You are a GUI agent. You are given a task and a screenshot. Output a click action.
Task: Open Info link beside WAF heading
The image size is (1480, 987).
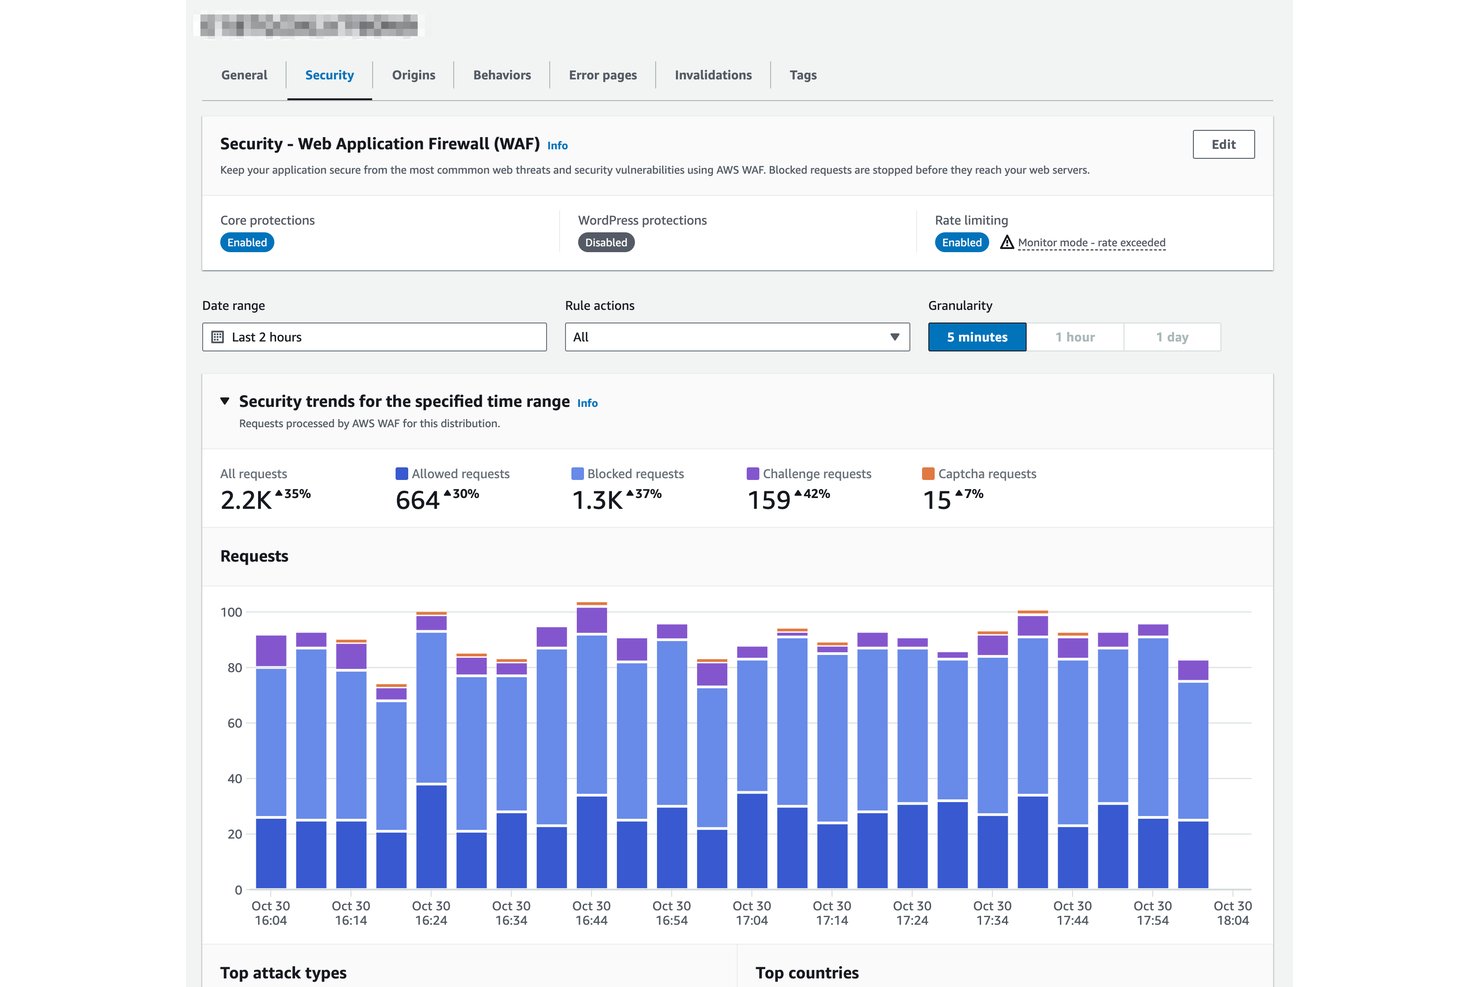(557, 146)
